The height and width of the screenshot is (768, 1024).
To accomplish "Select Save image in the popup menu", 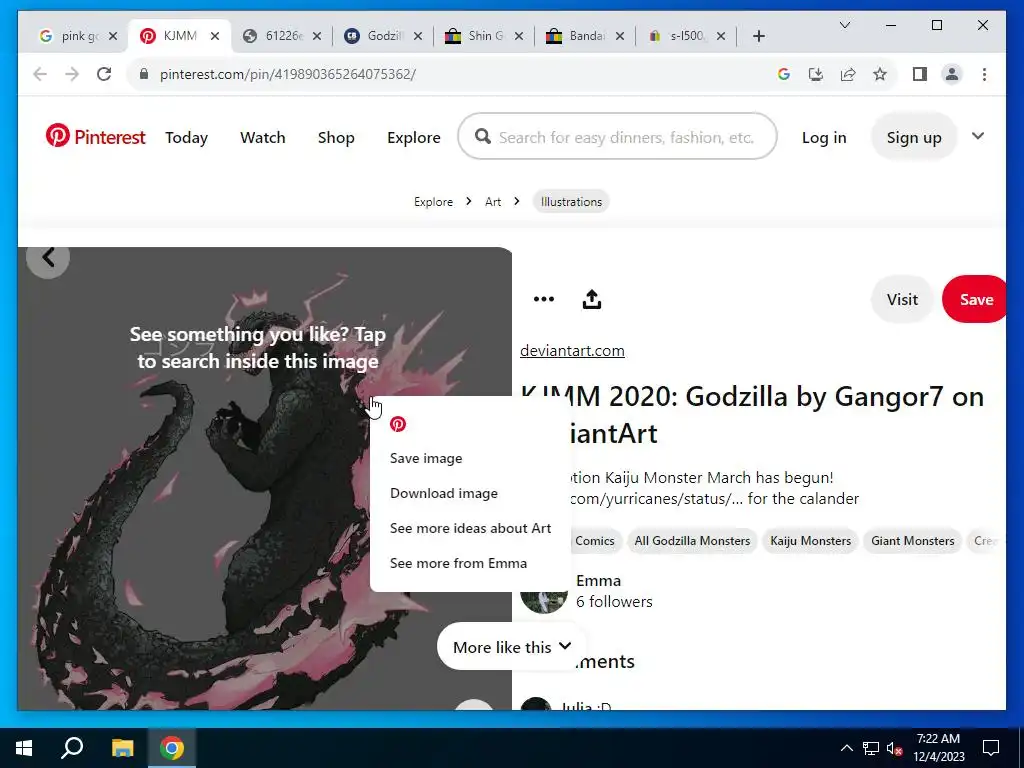I will [x=426, y=458].
